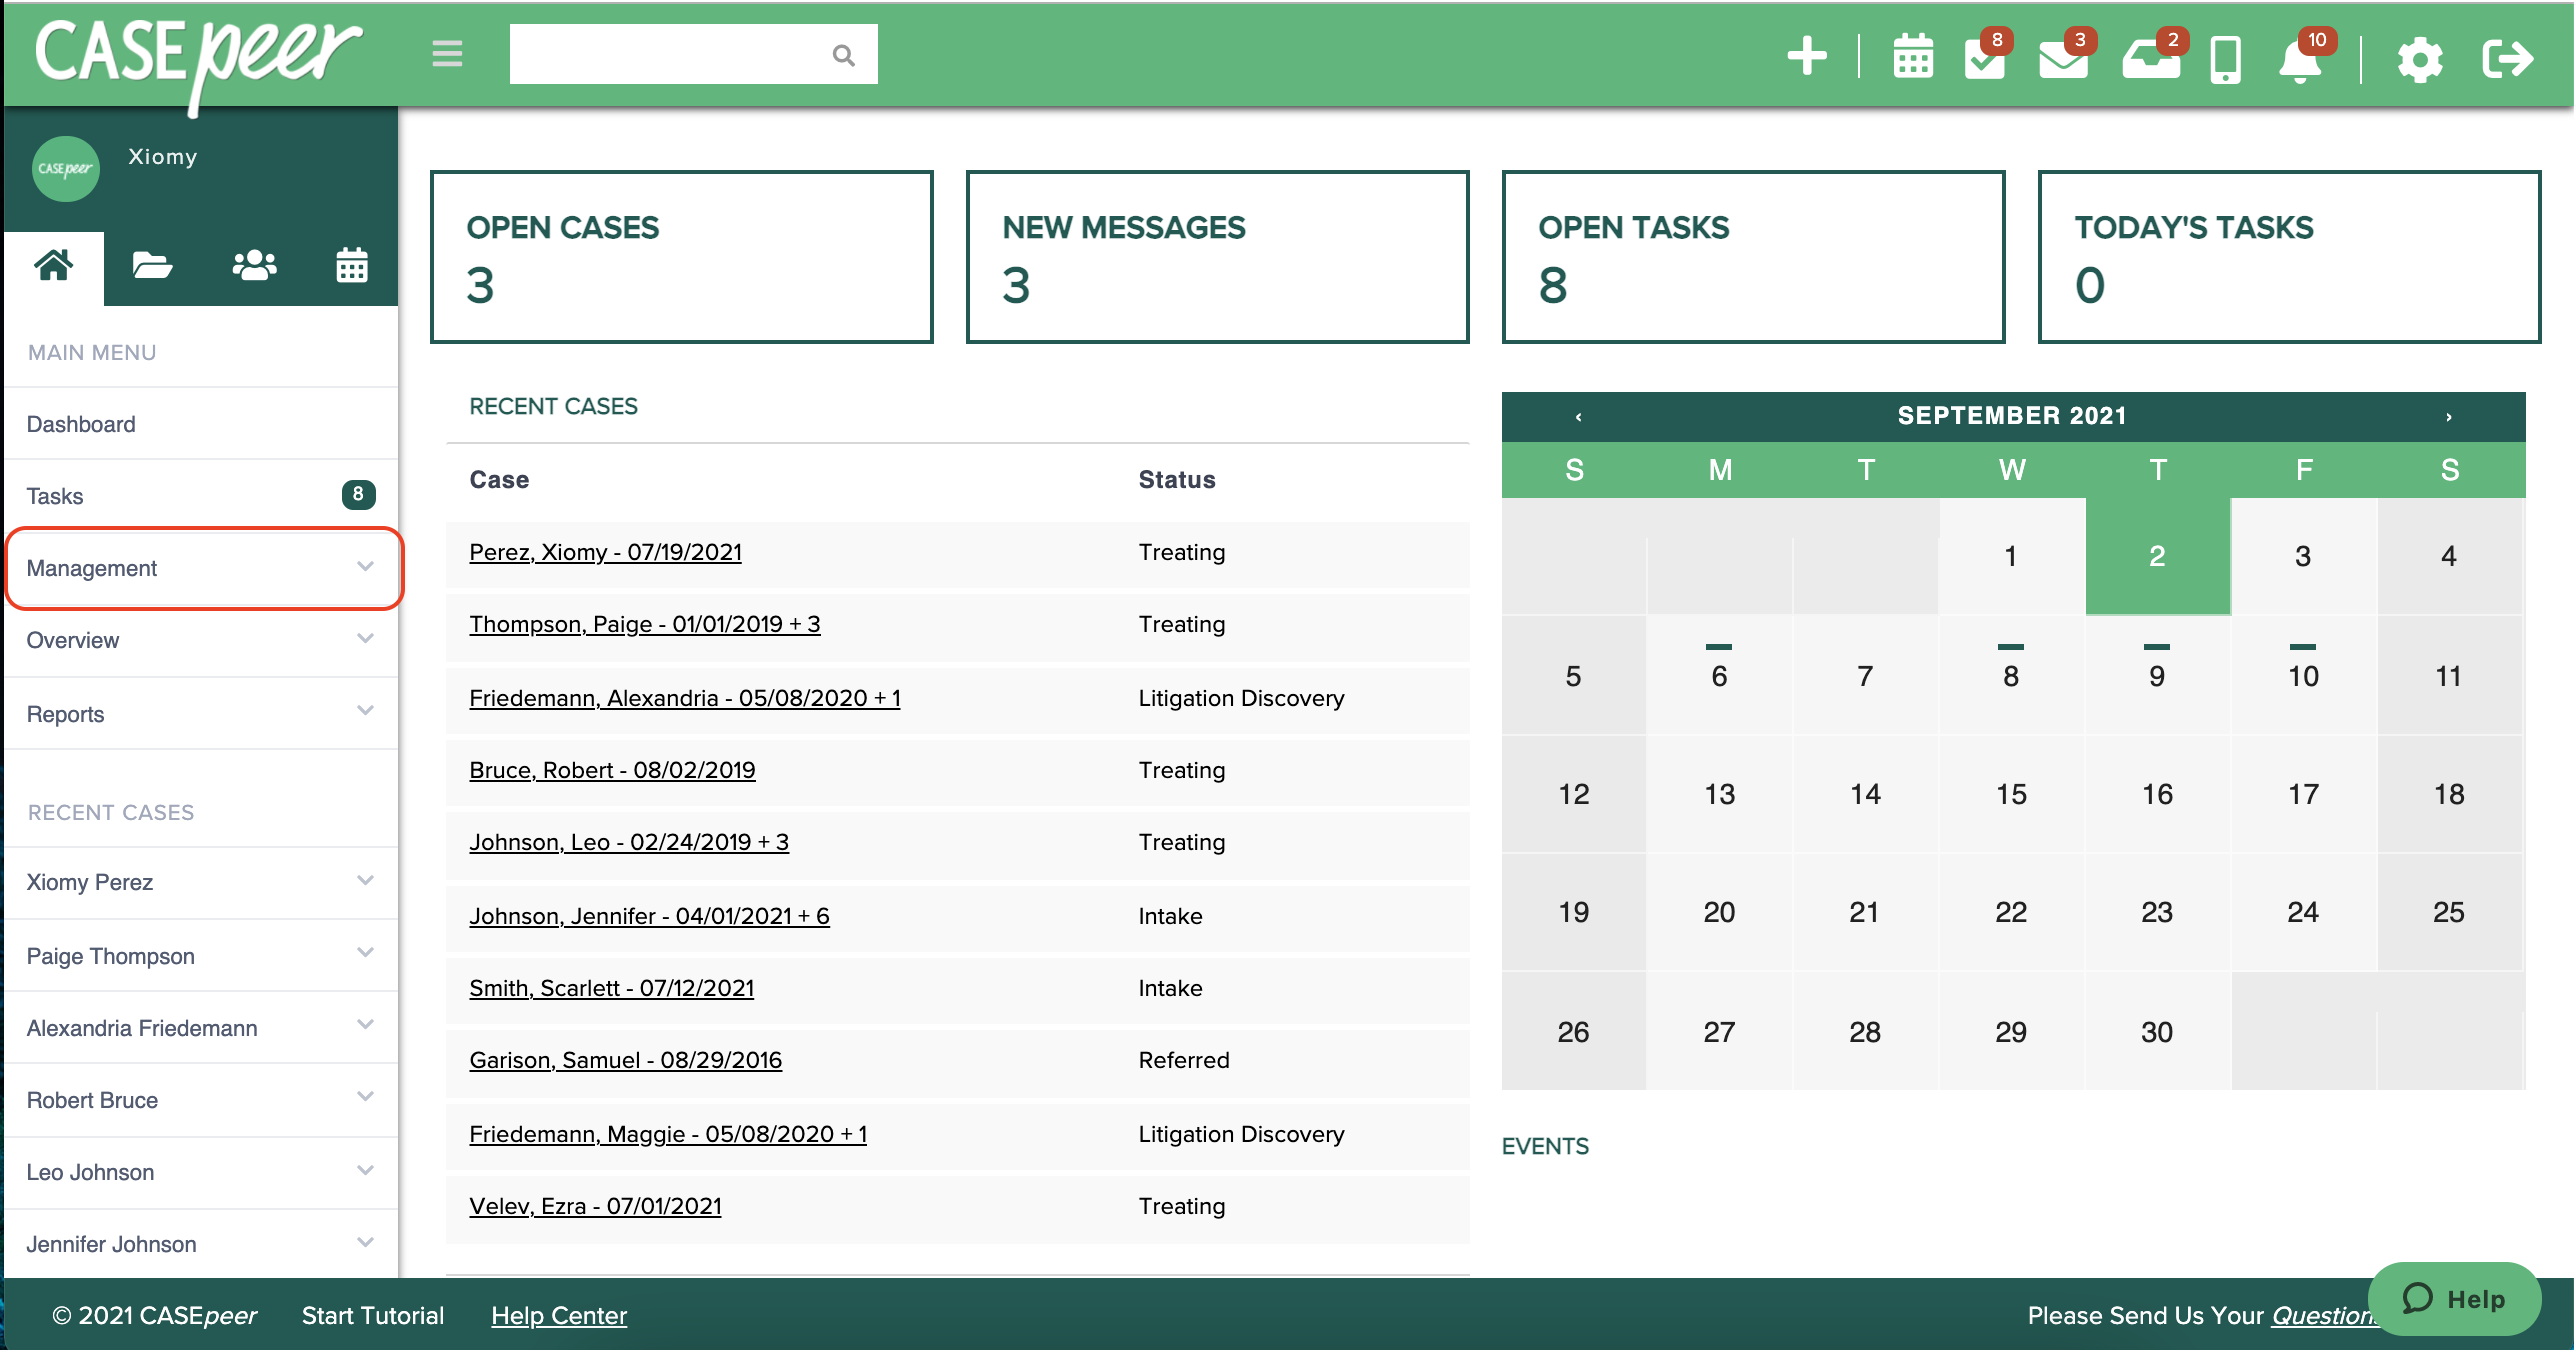2574x1350 pixels.
Task: Open case Friedemann, Alexandria - 05/08/2020 + 1
Action: click(685, 698)
